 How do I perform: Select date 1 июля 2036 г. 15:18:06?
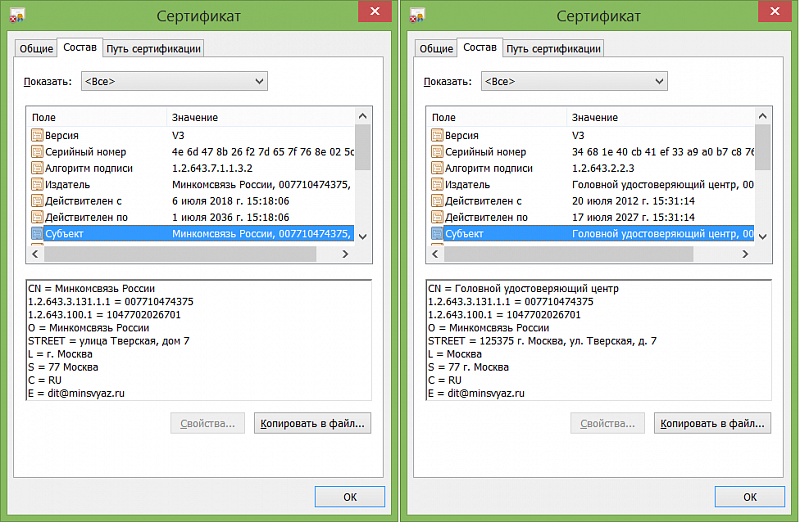point(231,217)
